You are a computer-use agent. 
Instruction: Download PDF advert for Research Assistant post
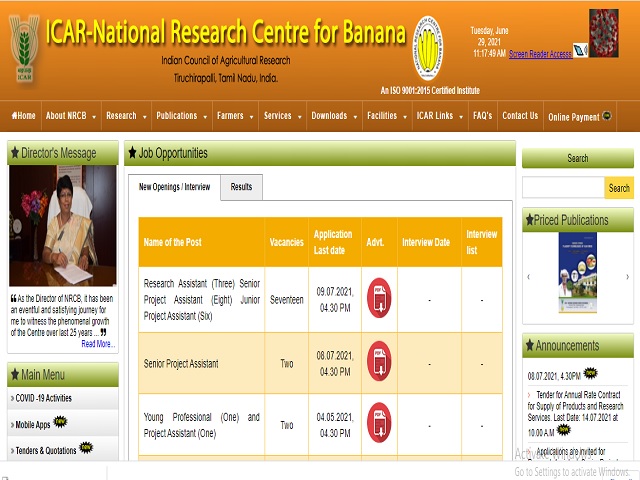coord(379,298)
